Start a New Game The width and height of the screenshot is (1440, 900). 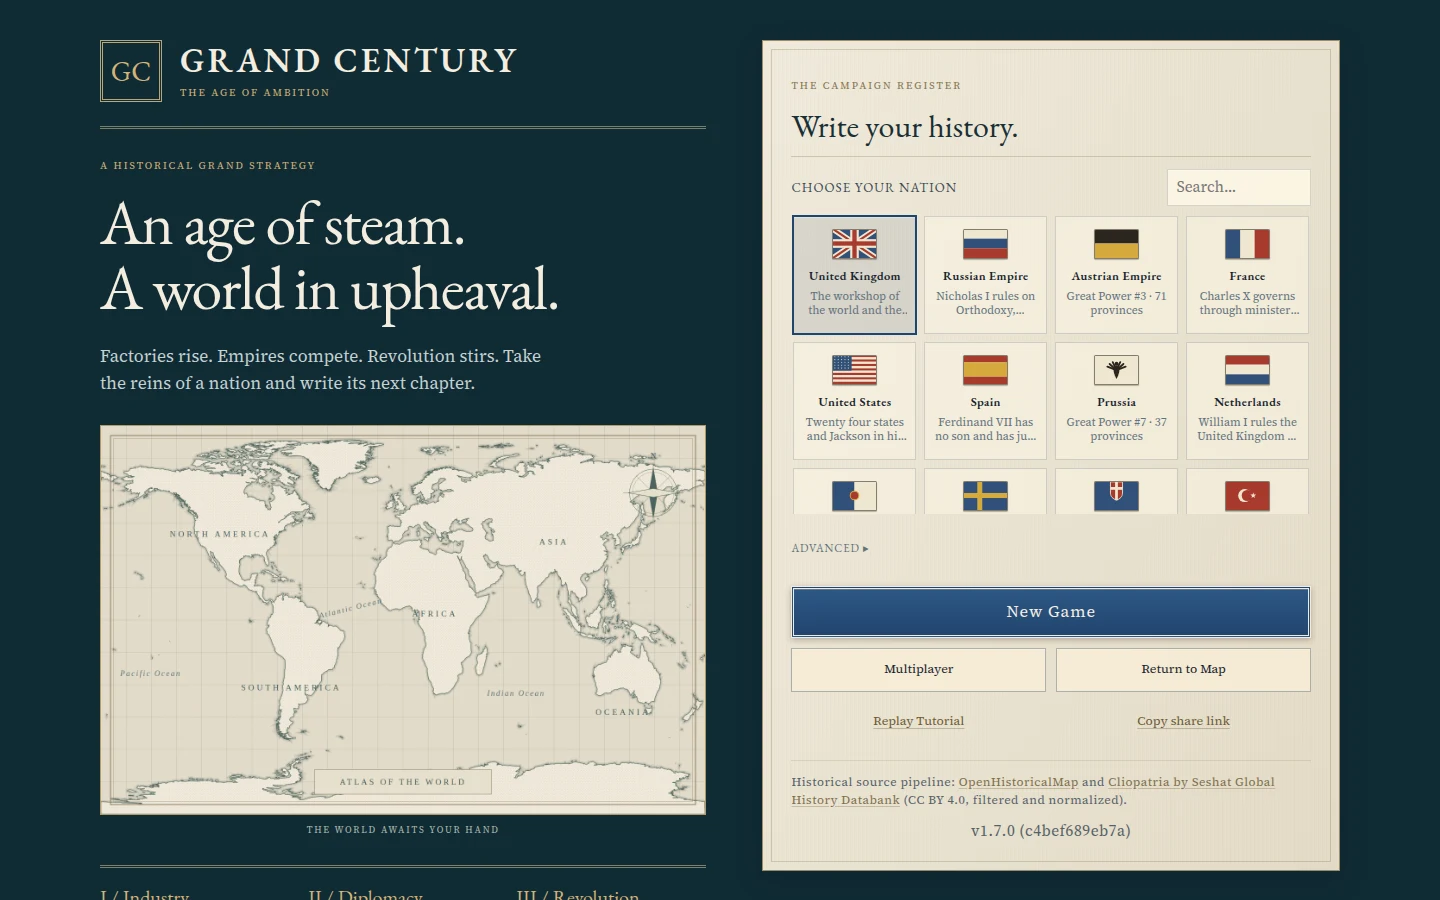[1051, 612]
